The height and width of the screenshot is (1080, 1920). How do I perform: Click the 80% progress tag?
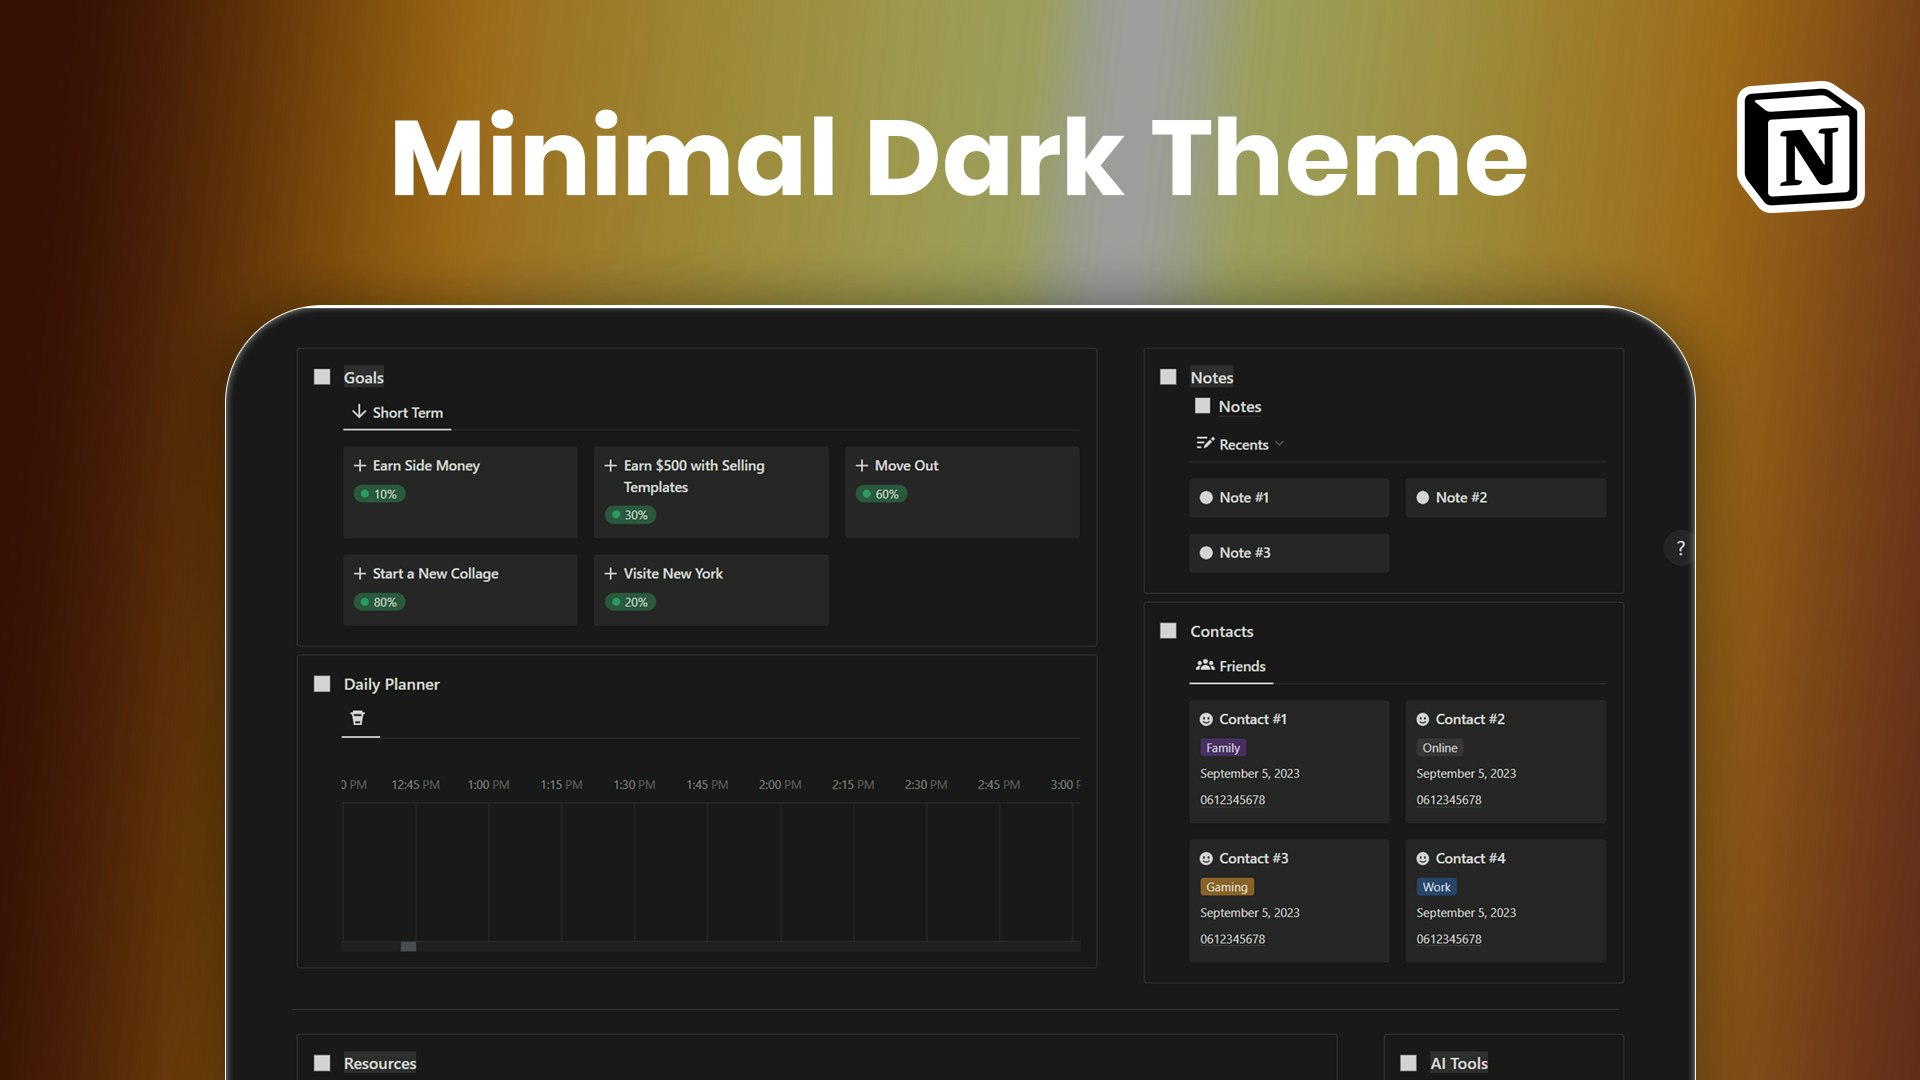pos(380,602)
